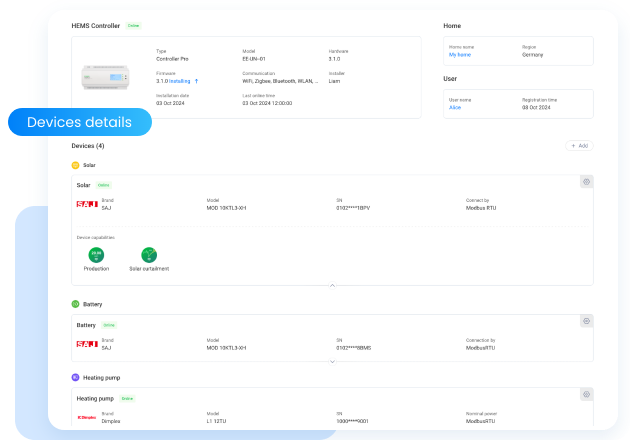Click the green Battery category icon
The height and width of the screenshot is (440, 630).
point(76,304)
